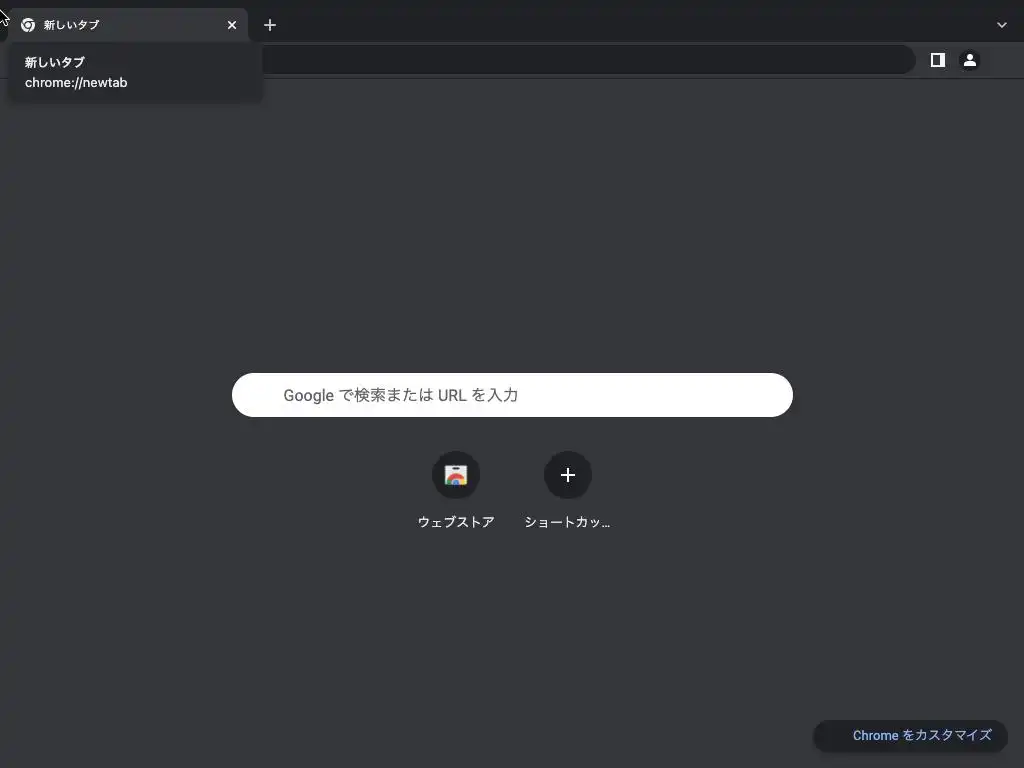Click the Chrome favicon on tab
The image size is (1024, 768).
point(28,25)
